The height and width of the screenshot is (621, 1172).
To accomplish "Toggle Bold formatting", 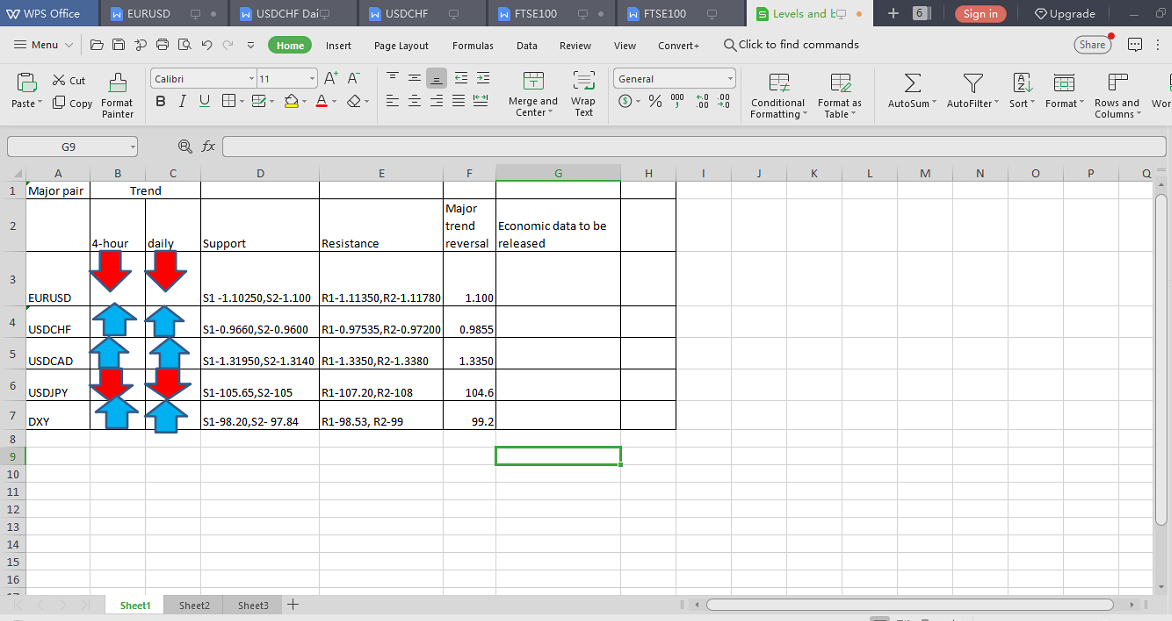I will pos(160,101).
